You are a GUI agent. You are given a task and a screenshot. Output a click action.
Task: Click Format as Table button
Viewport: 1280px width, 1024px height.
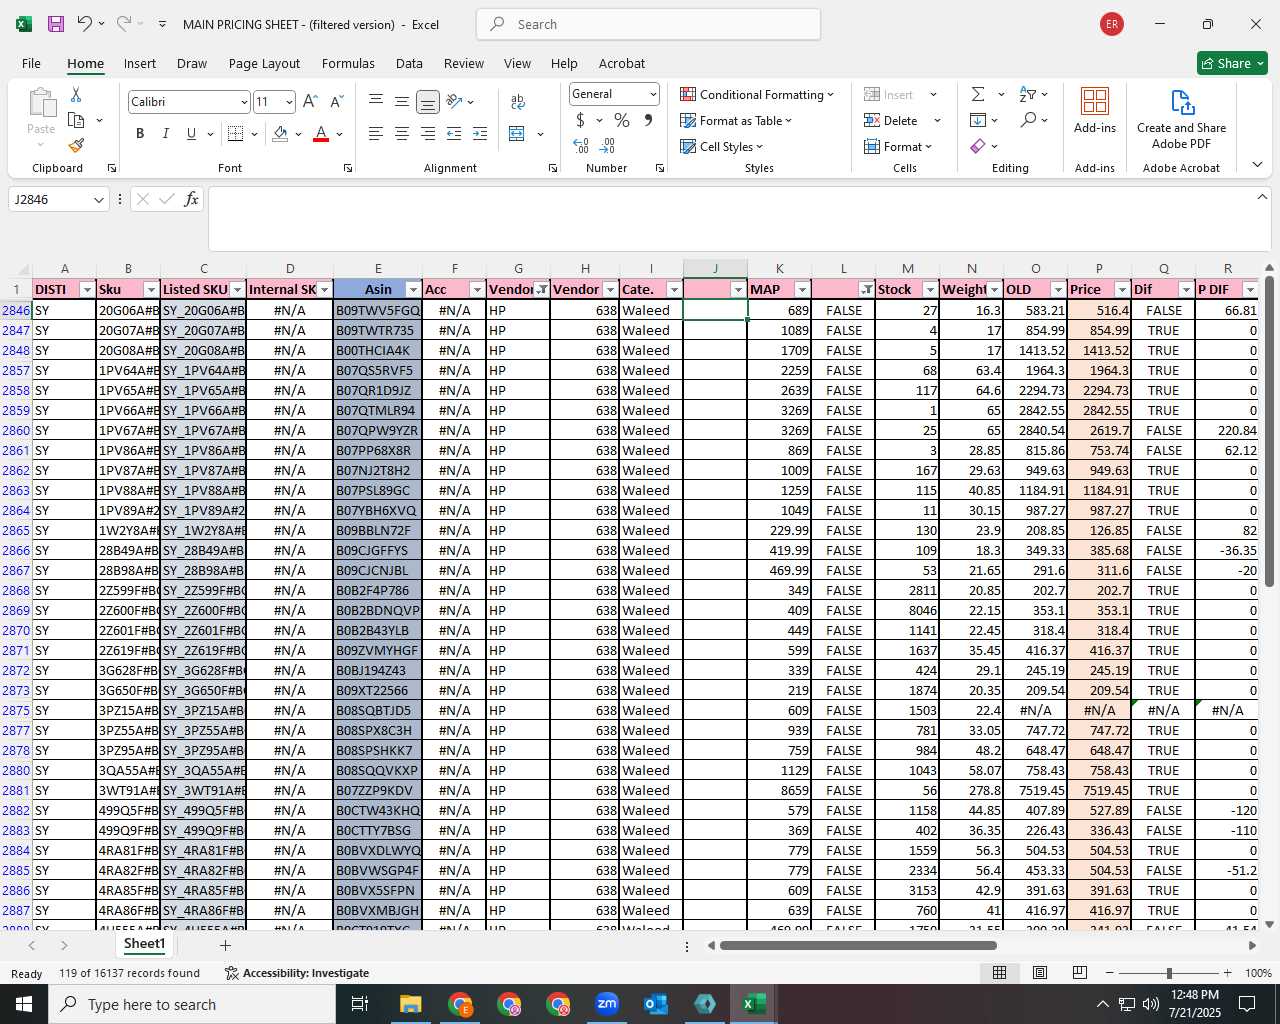736,120
